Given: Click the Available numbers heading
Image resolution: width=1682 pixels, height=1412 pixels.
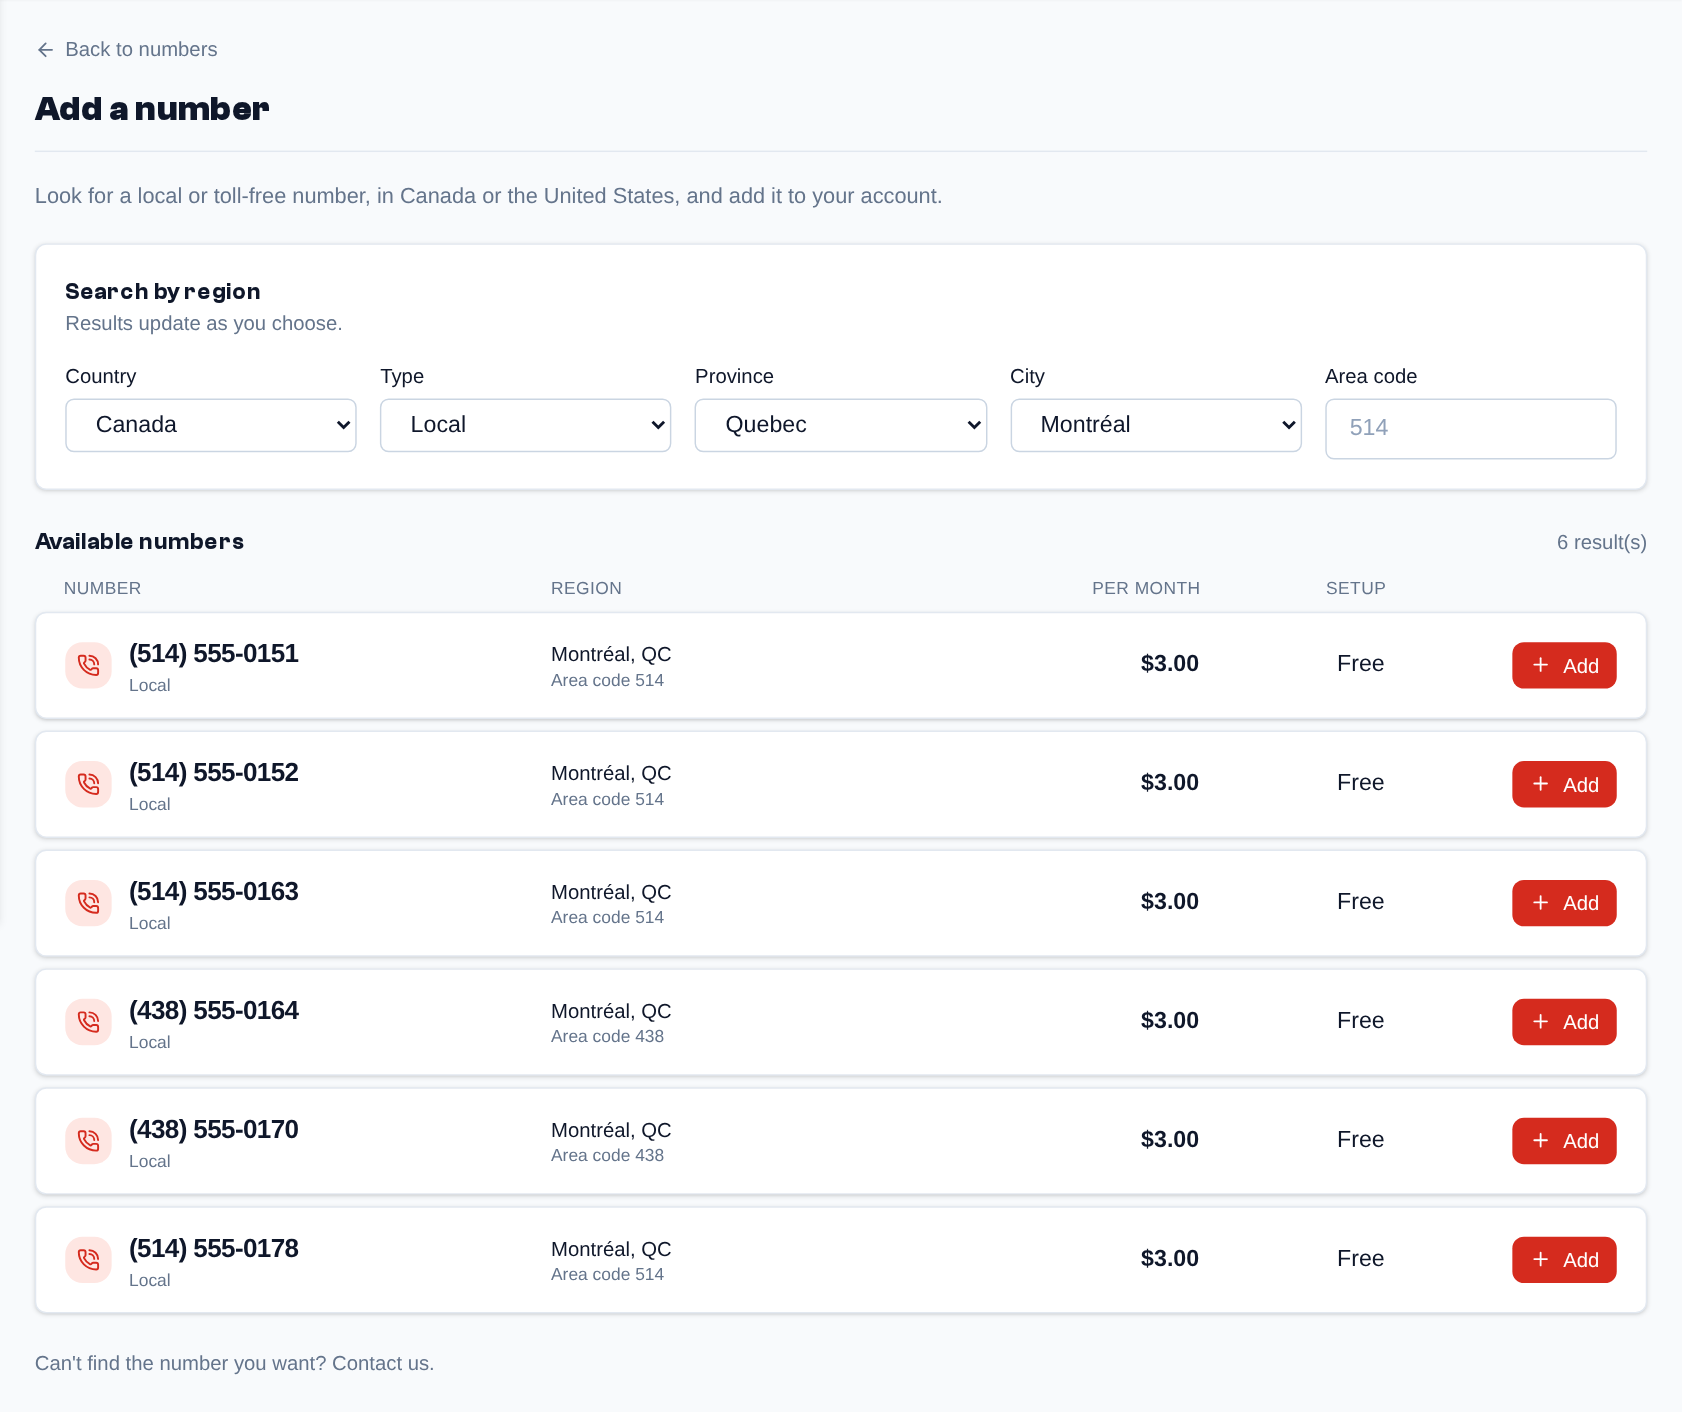Looking at the screenshot, I should pyautogui.click(x=140, y=542).
